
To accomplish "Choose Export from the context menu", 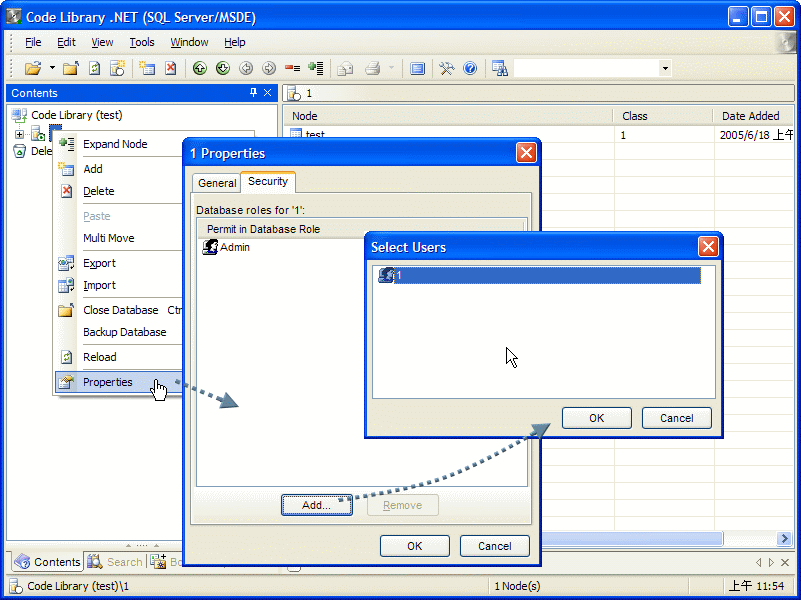I will pos(119,263).
